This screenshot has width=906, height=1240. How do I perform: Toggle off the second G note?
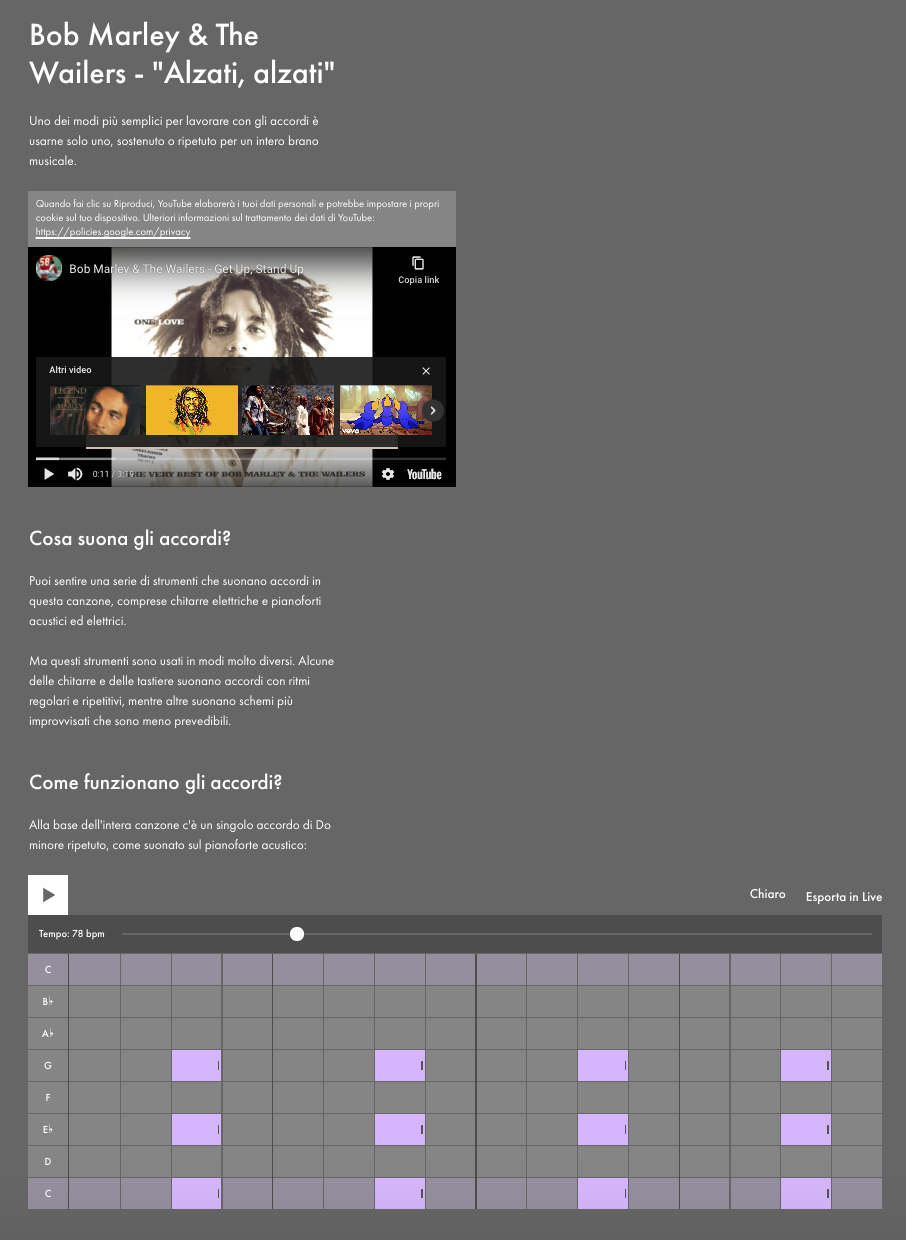pos(400,1066)
